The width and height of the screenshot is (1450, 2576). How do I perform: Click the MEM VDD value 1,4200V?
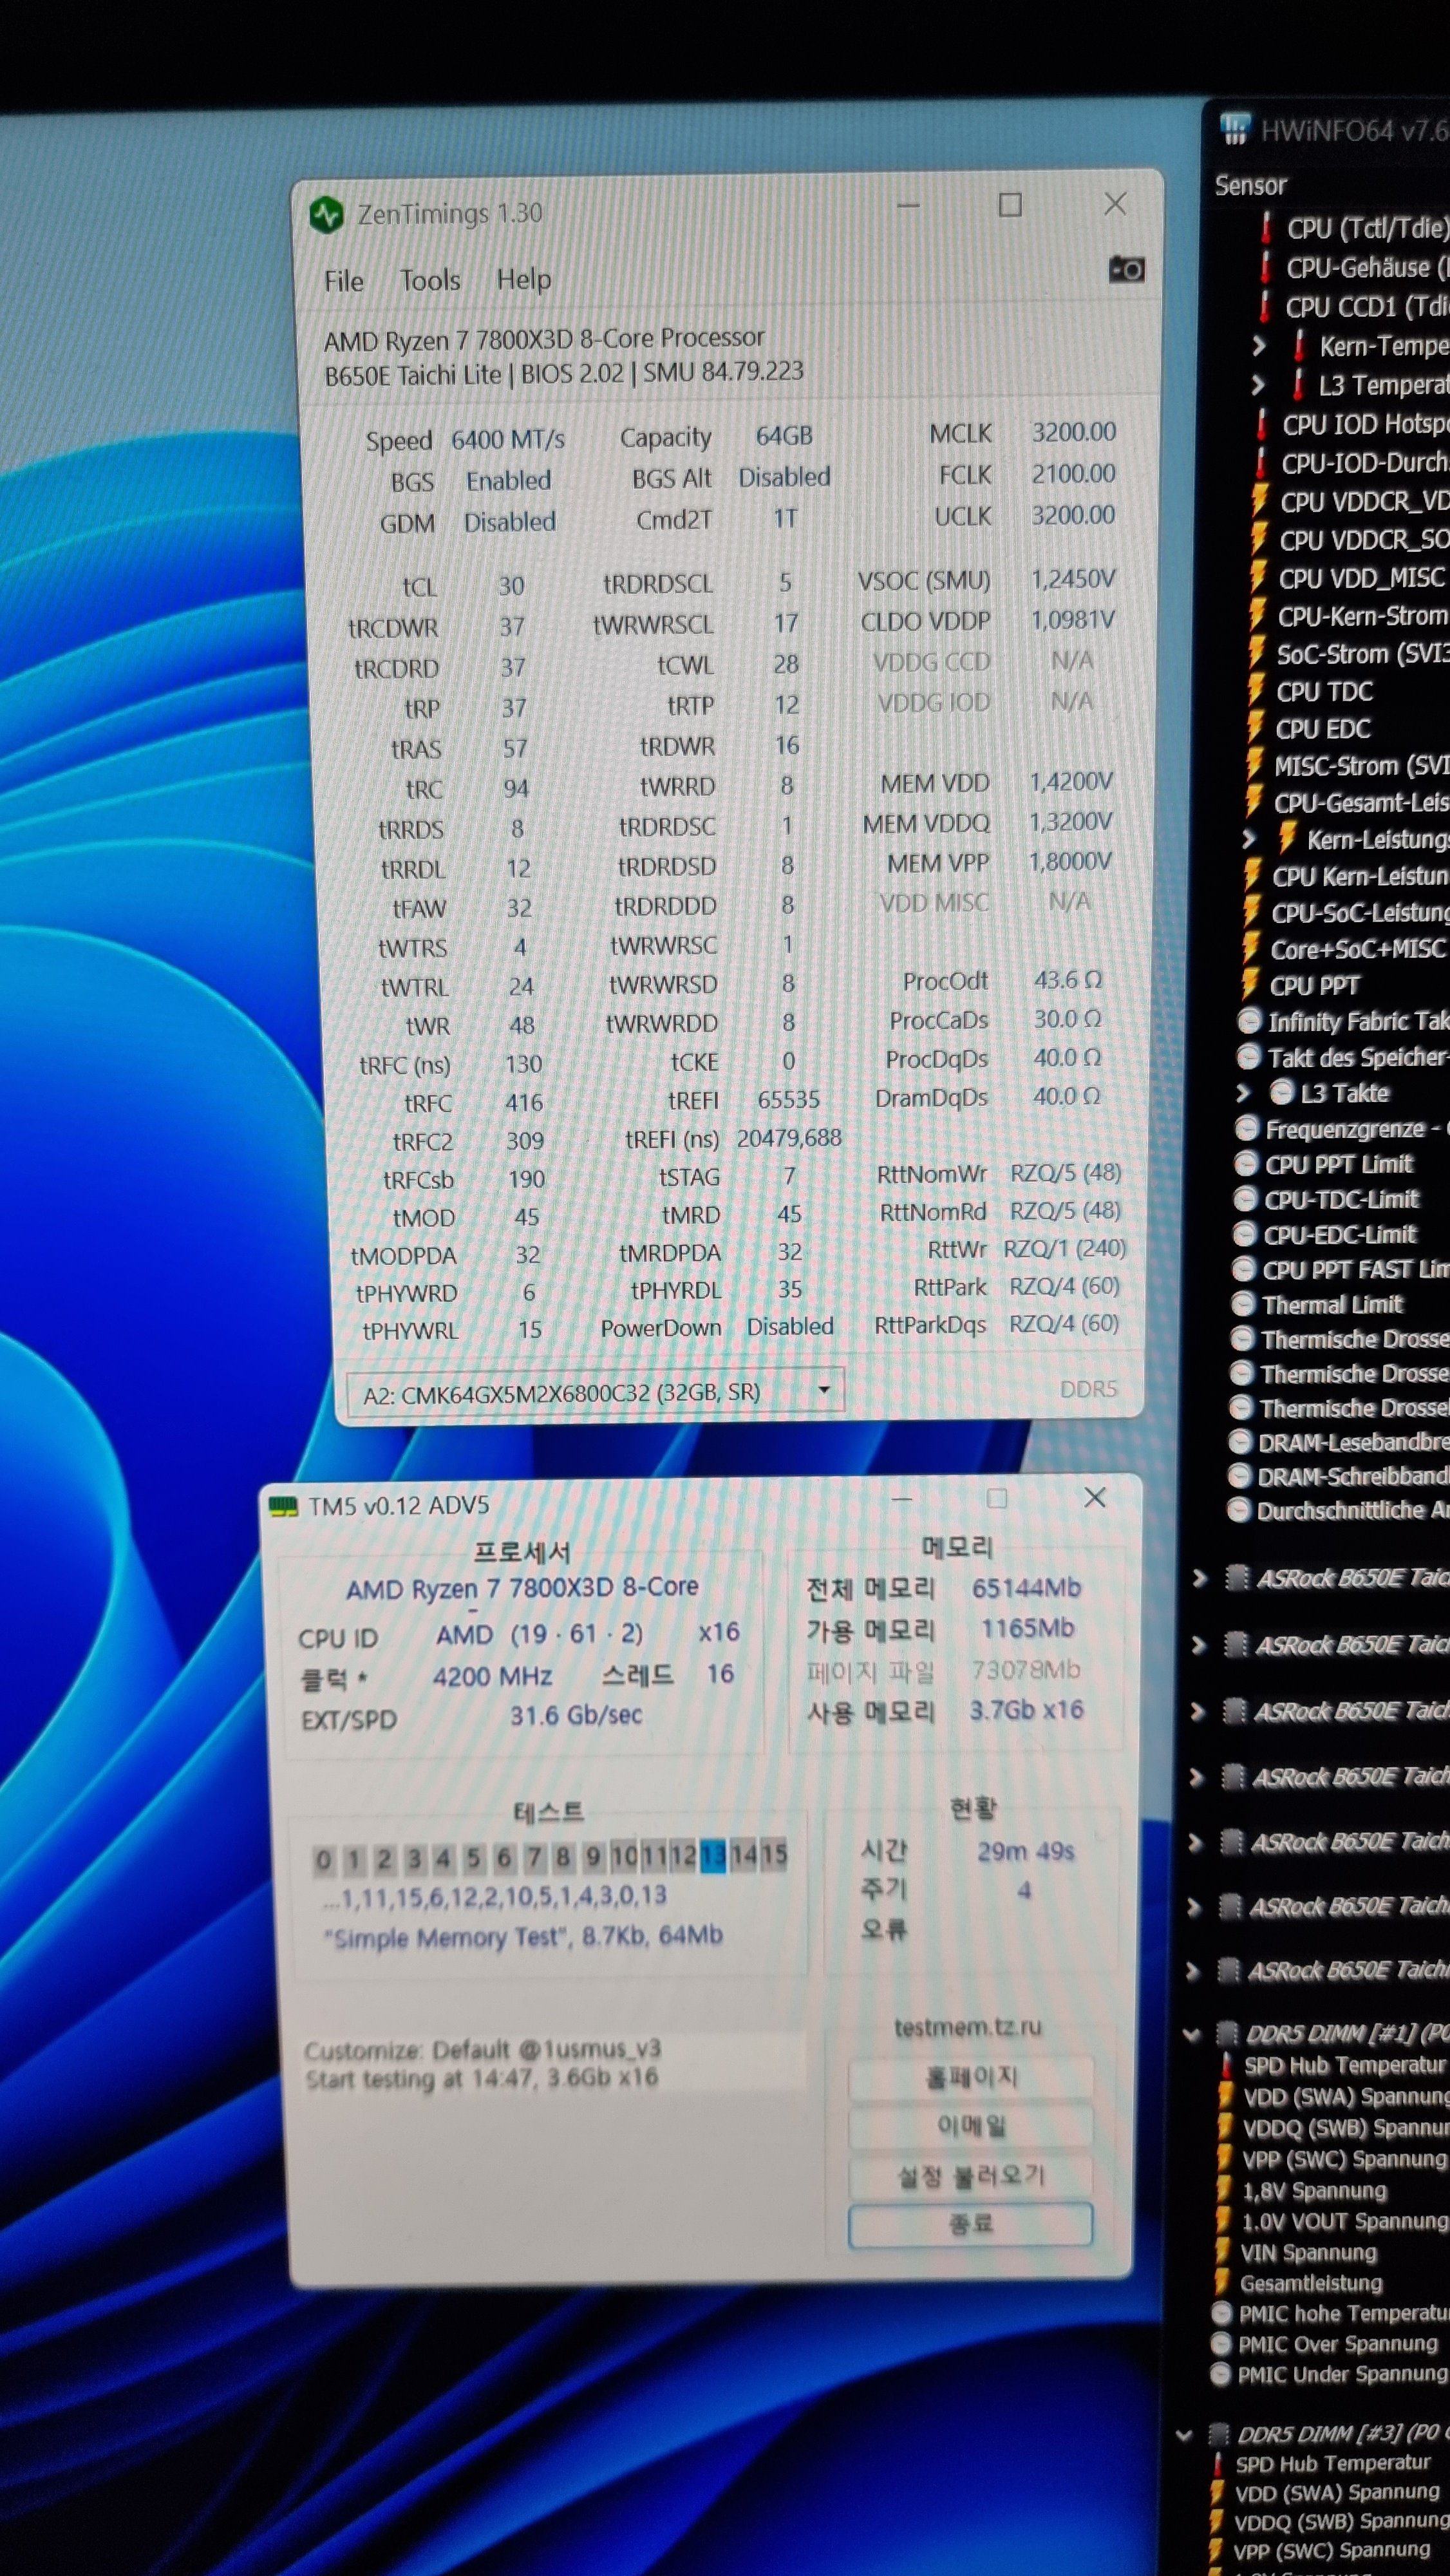[1071, 781]
